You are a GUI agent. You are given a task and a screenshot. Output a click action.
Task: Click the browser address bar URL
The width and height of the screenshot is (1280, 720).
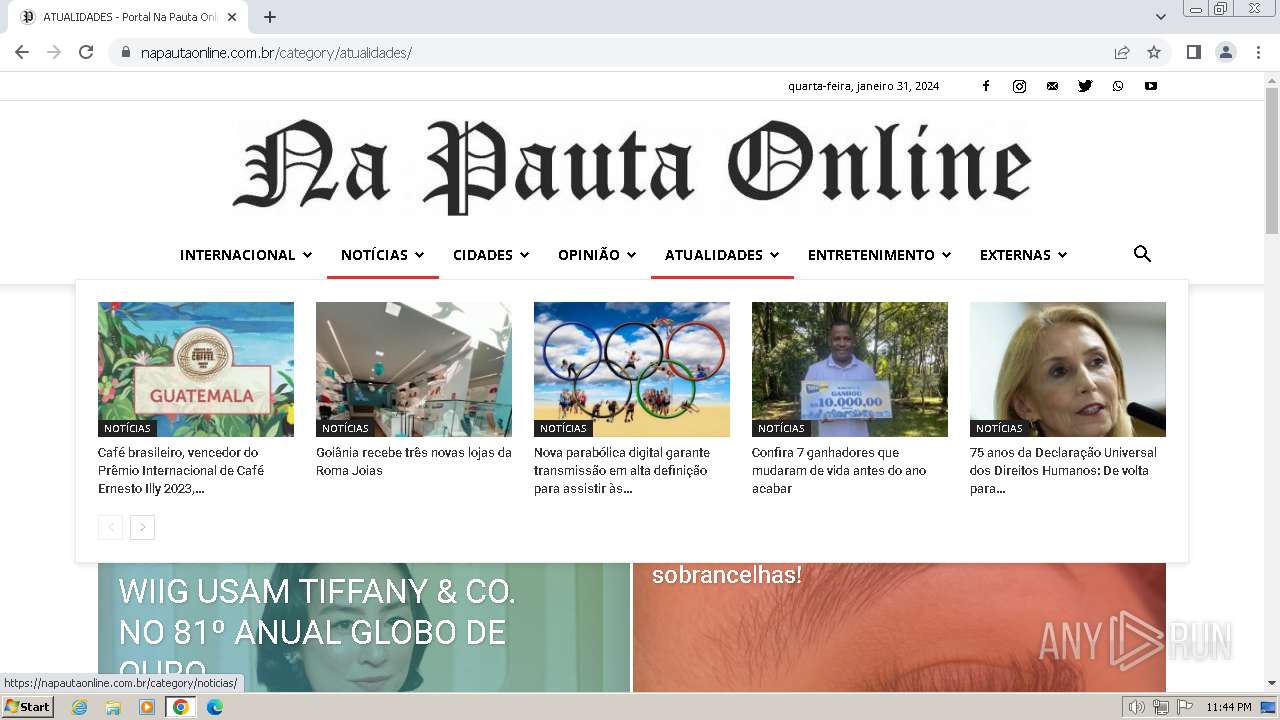pos(276,52)
